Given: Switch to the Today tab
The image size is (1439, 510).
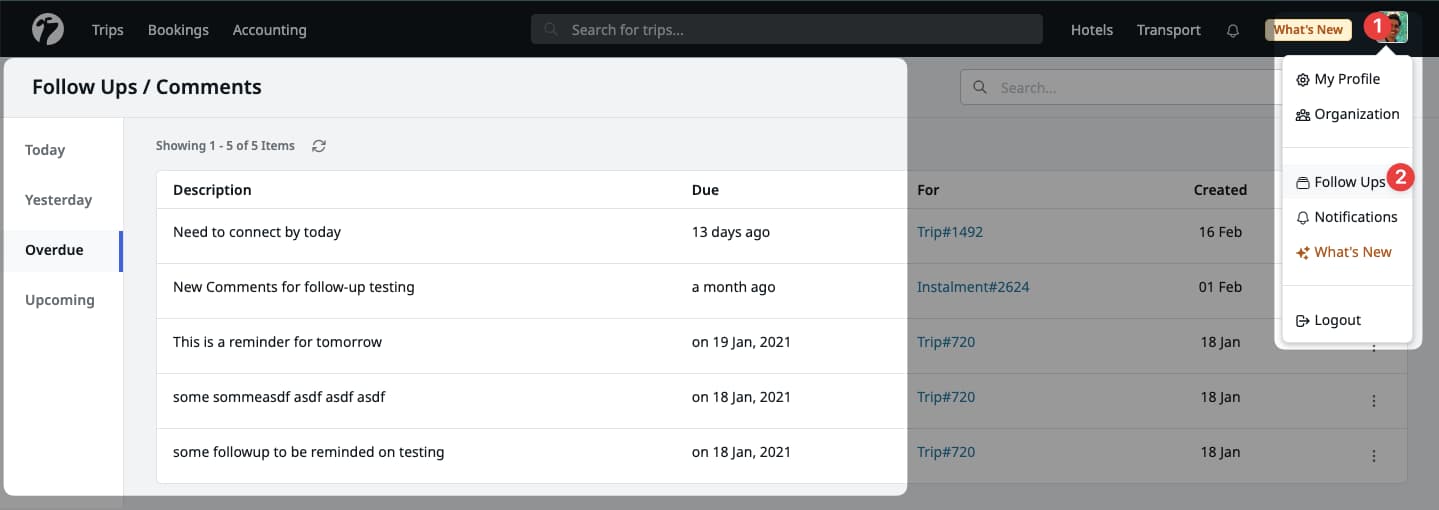Looking at the screenshot, I should tap(45, 150).
